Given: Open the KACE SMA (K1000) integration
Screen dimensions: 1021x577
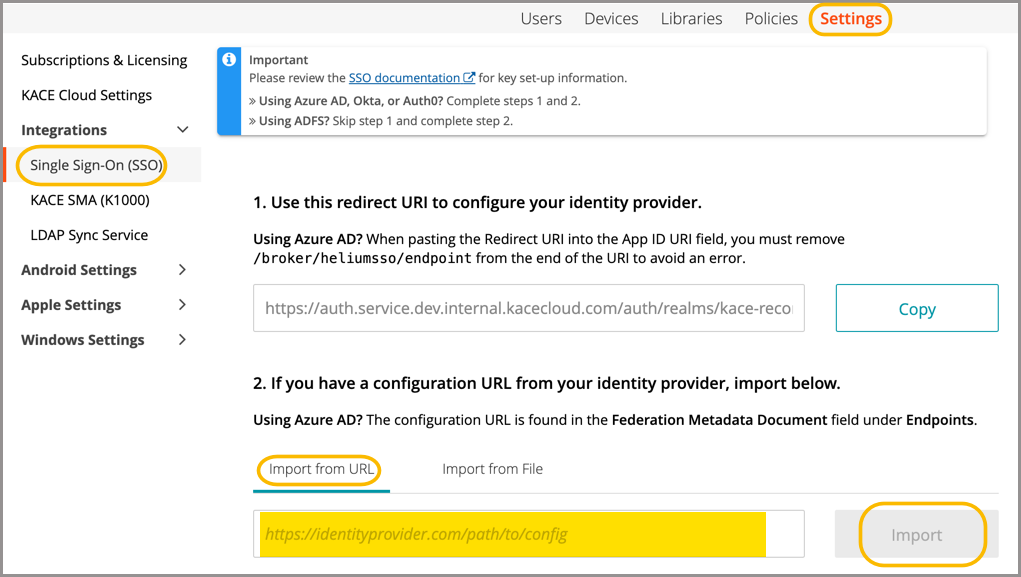Looking at the screenshot, I should [x=90, y=200].
